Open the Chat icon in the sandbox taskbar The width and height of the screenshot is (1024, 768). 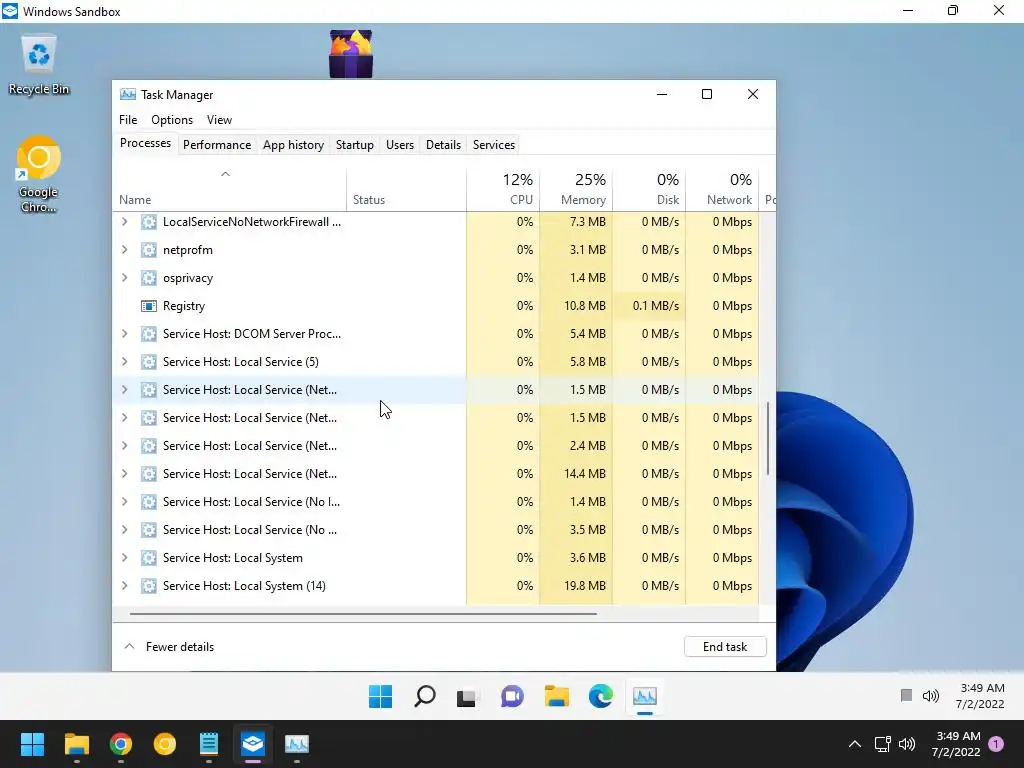tap(512, 696)
